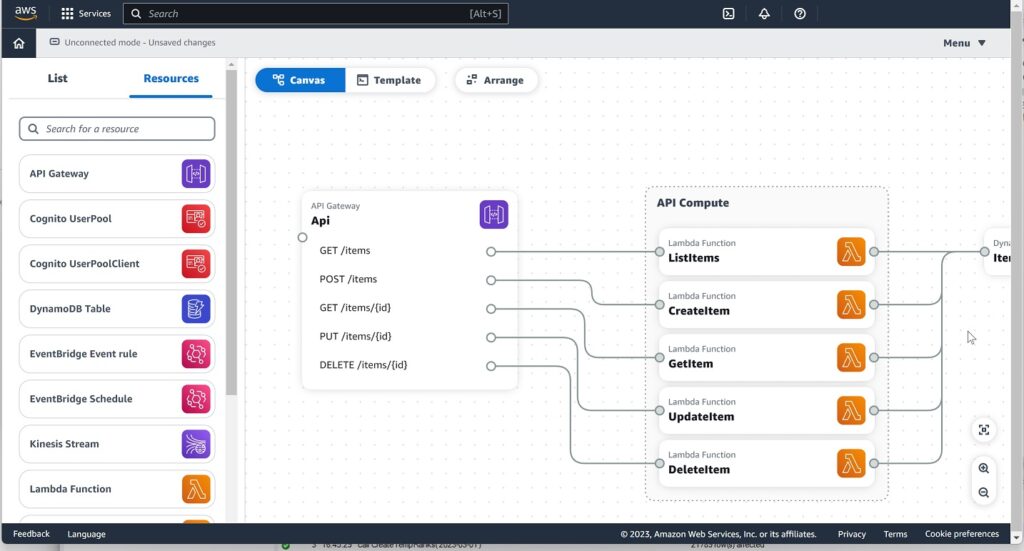This screenshot has height=551, width=1024.
Task: Select the DeleteItem function name
Action: click(699, 469)
